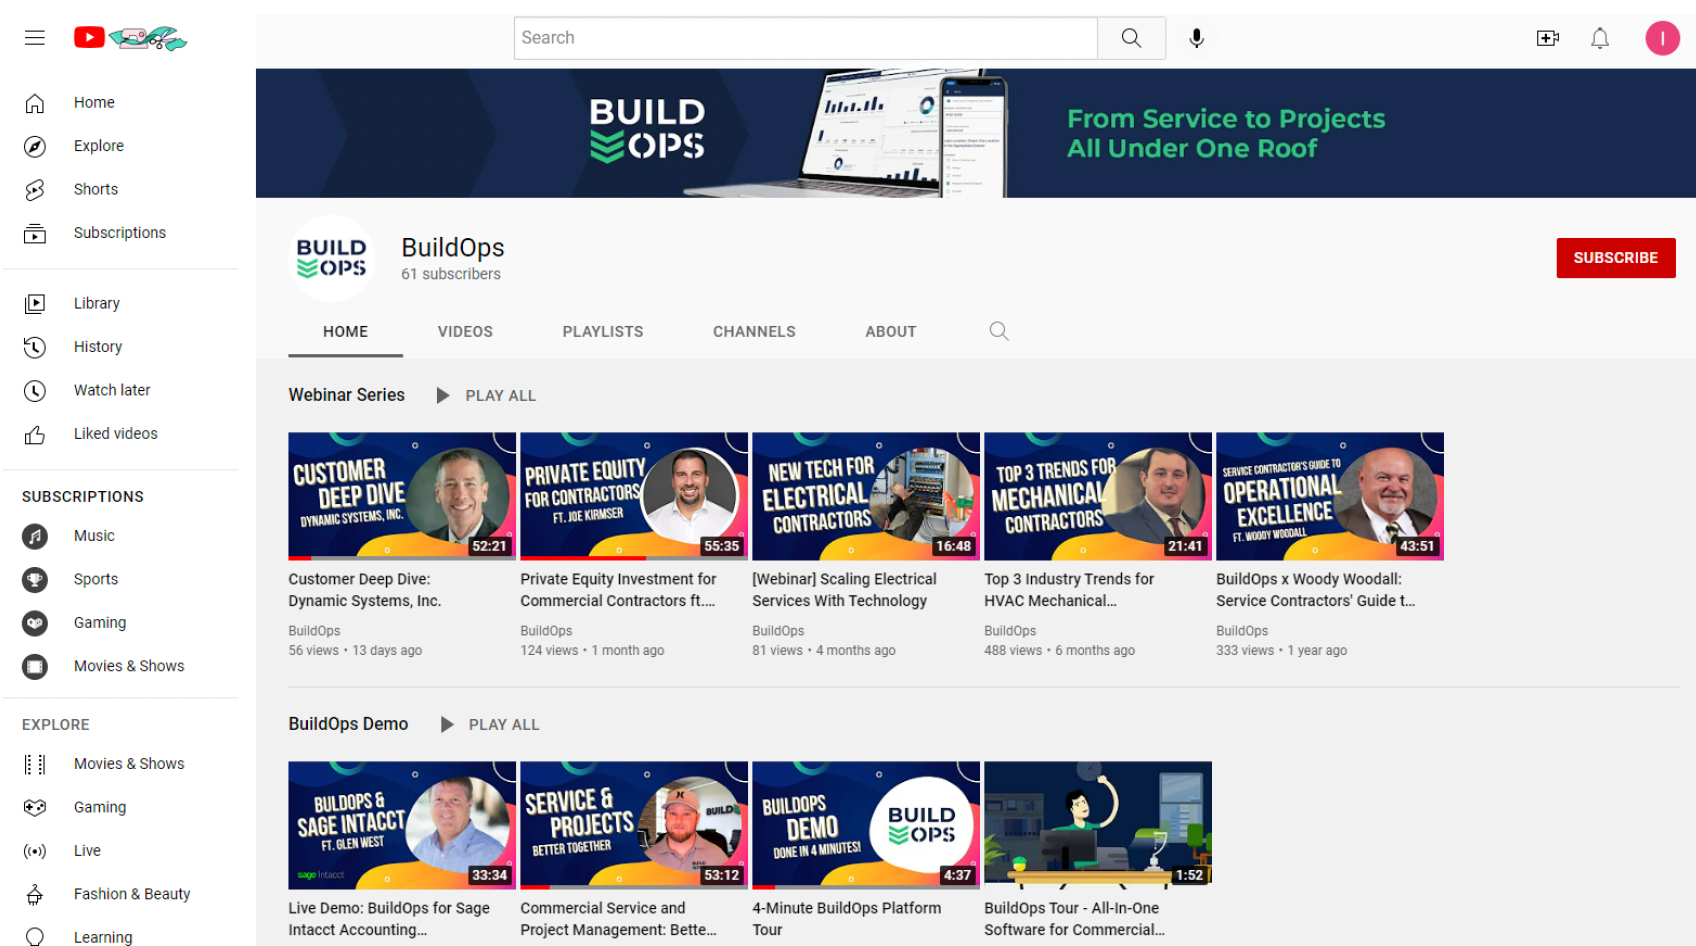Open Subscriptions in sidebar
1696x946 pixels.
coord(121,233)
